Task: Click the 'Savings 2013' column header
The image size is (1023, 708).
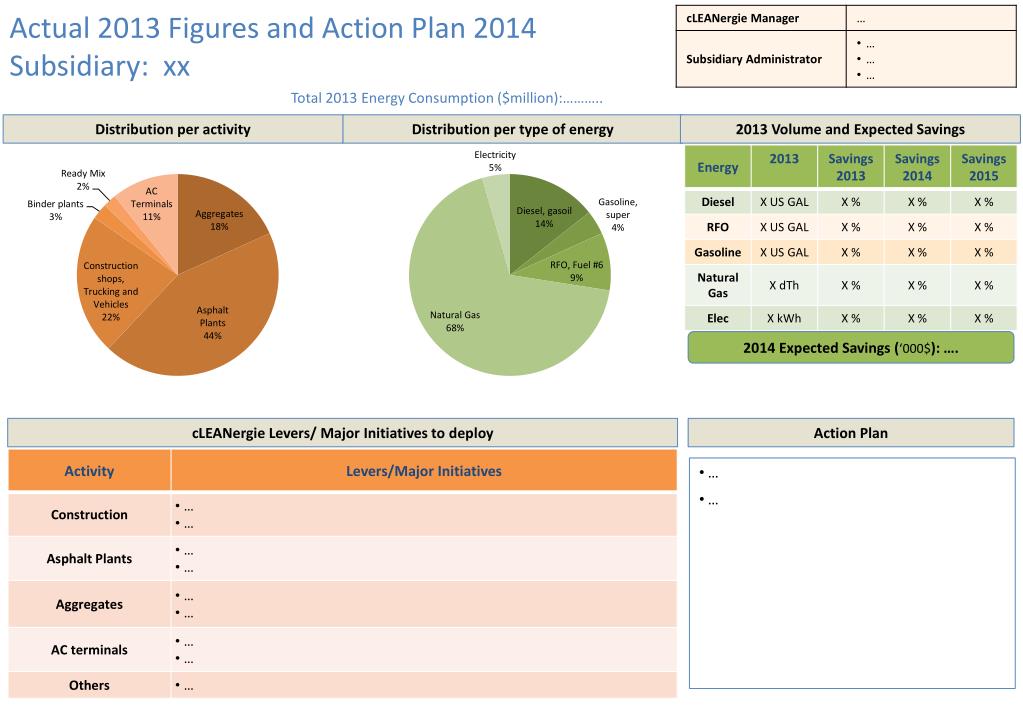Action: [x=851, y=167]
